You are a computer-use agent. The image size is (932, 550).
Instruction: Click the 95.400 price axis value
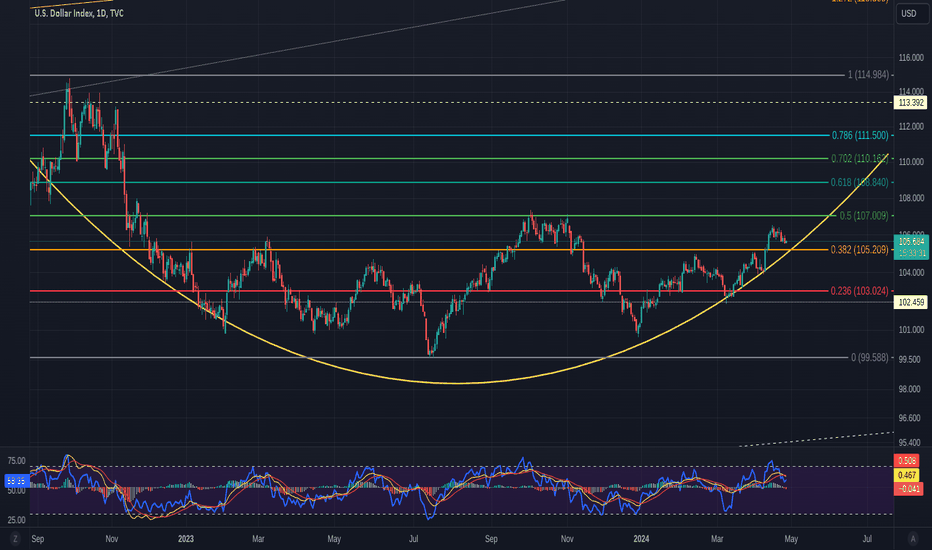[911, 442]
